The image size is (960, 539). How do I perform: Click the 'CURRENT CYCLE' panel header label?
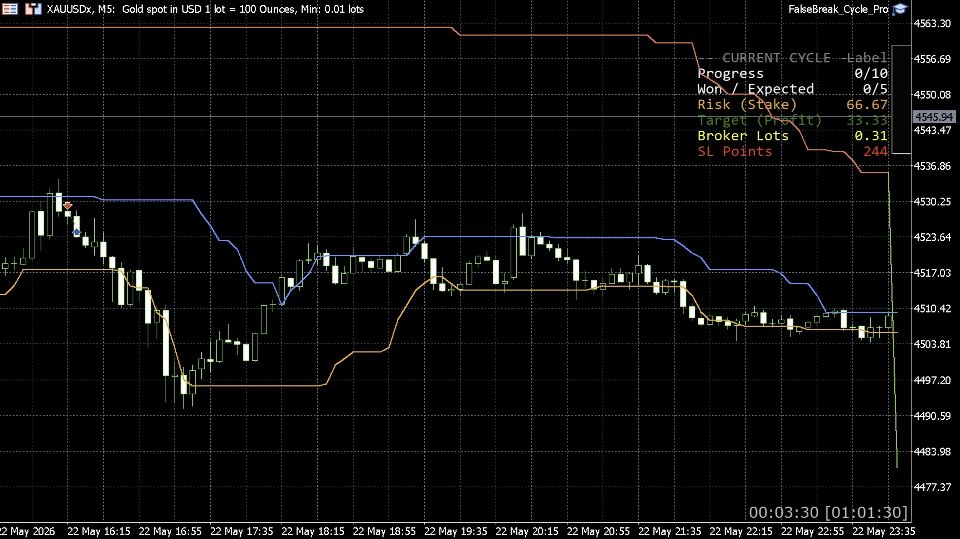pos(776,58)
